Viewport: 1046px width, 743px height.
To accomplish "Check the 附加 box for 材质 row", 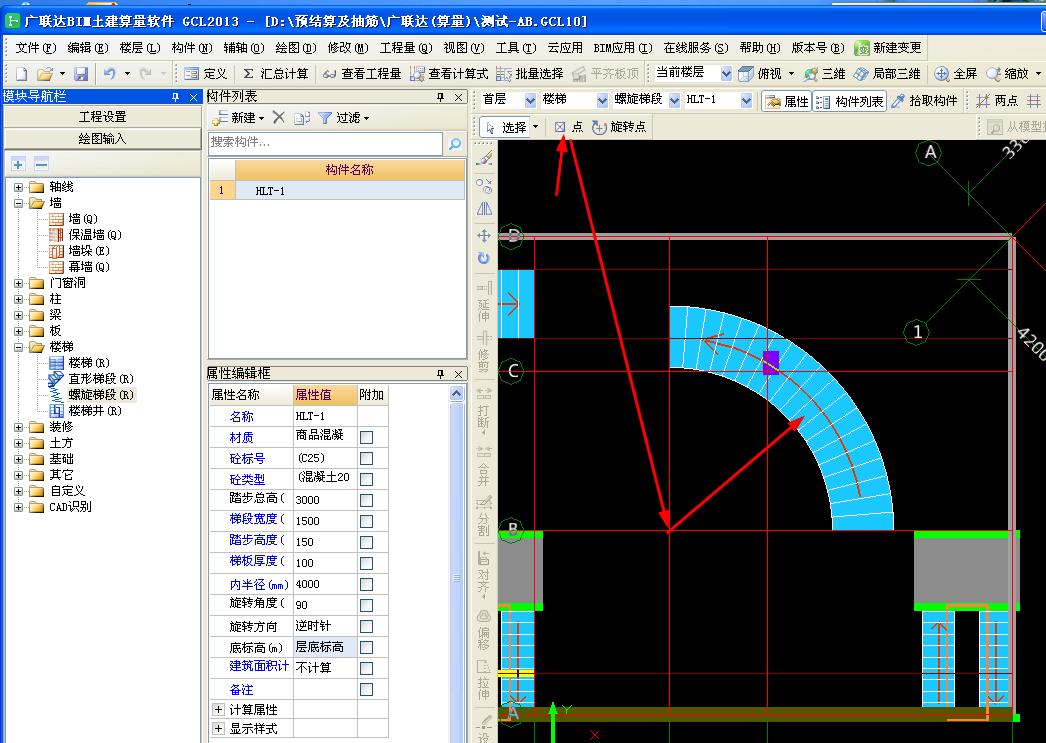I will 366,437.
